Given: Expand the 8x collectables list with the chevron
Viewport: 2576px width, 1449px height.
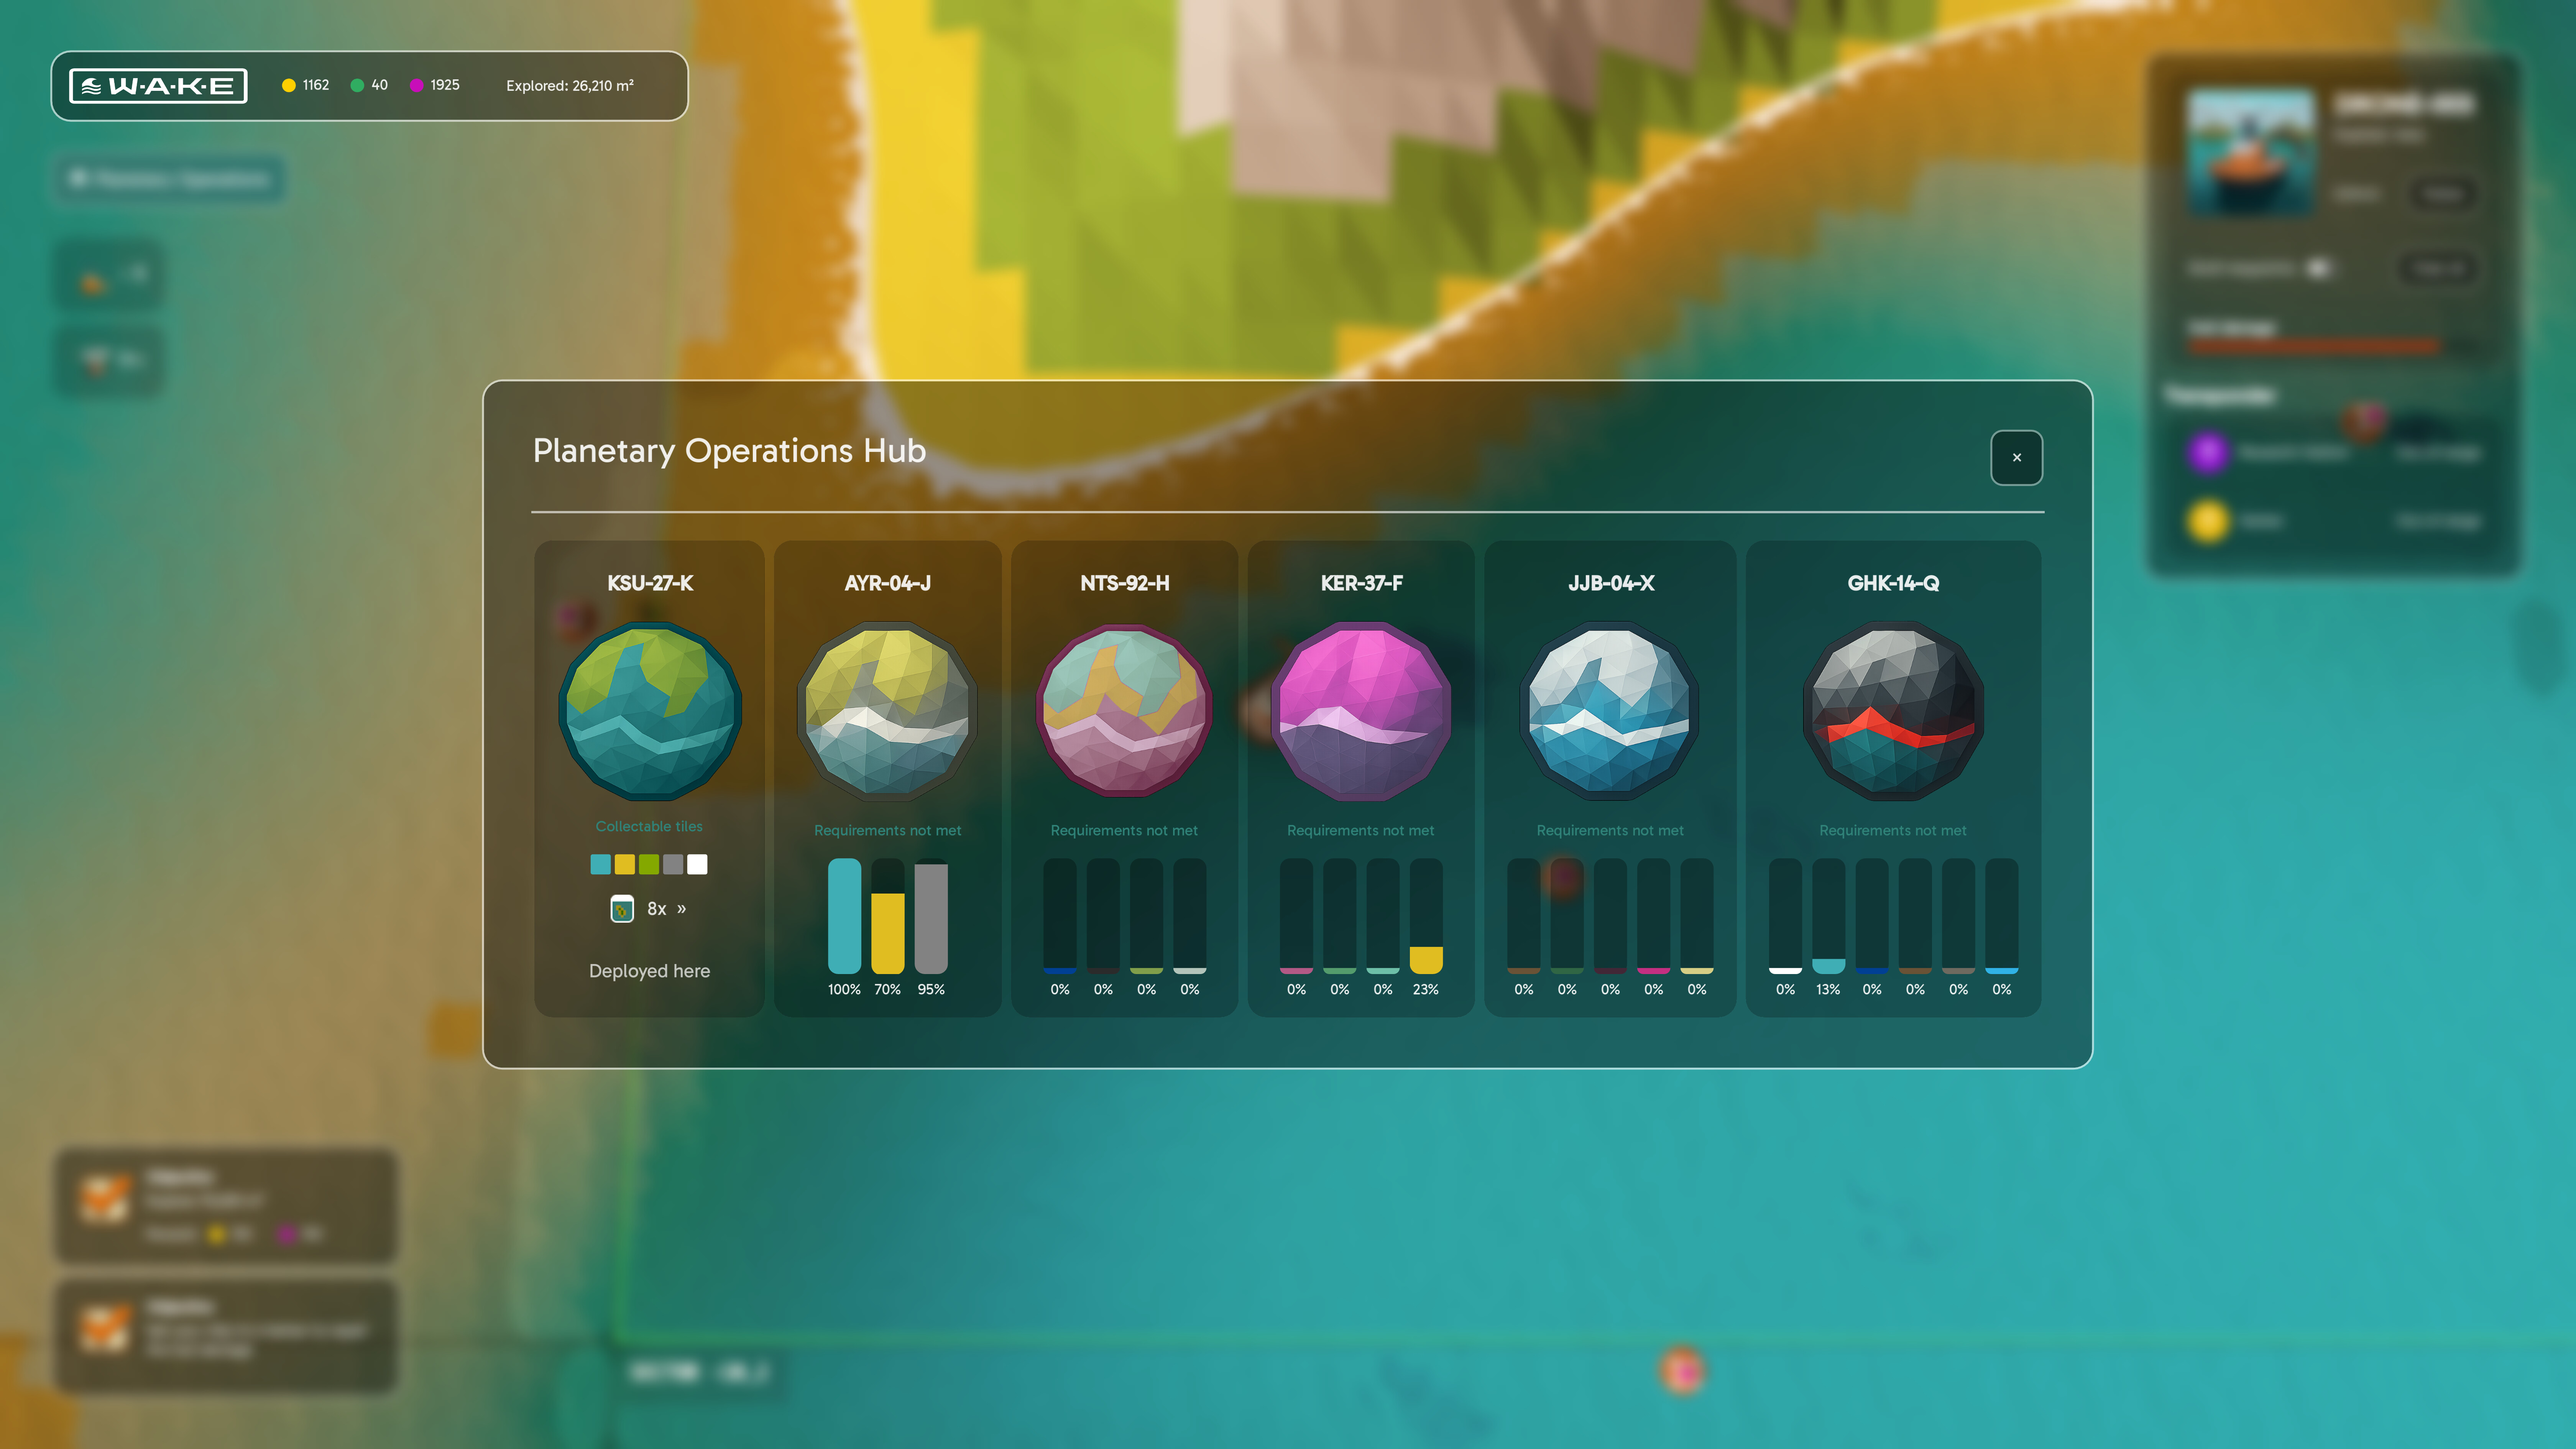Looking at the screenshot, I should [682, 908].
